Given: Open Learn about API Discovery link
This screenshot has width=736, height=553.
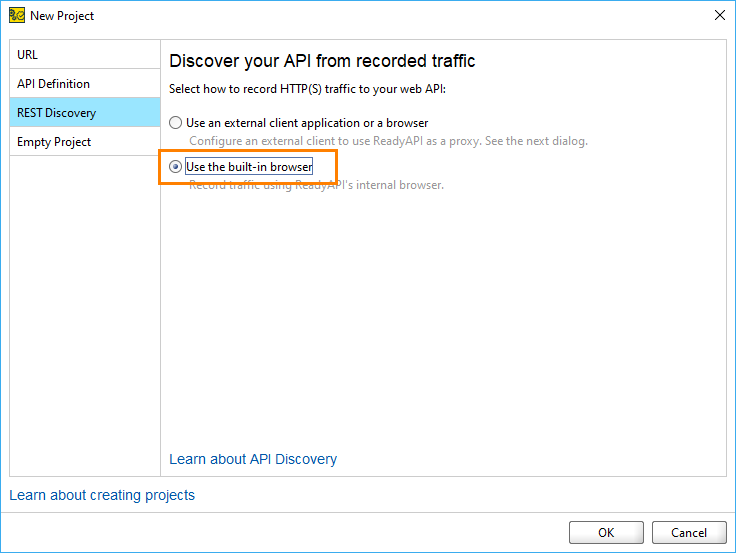Looking at the screenshot, I should point(253,459).
